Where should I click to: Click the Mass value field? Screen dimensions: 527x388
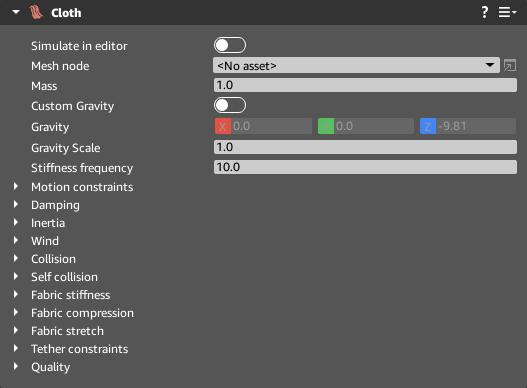pyautogui.click(x=365, y=85)
